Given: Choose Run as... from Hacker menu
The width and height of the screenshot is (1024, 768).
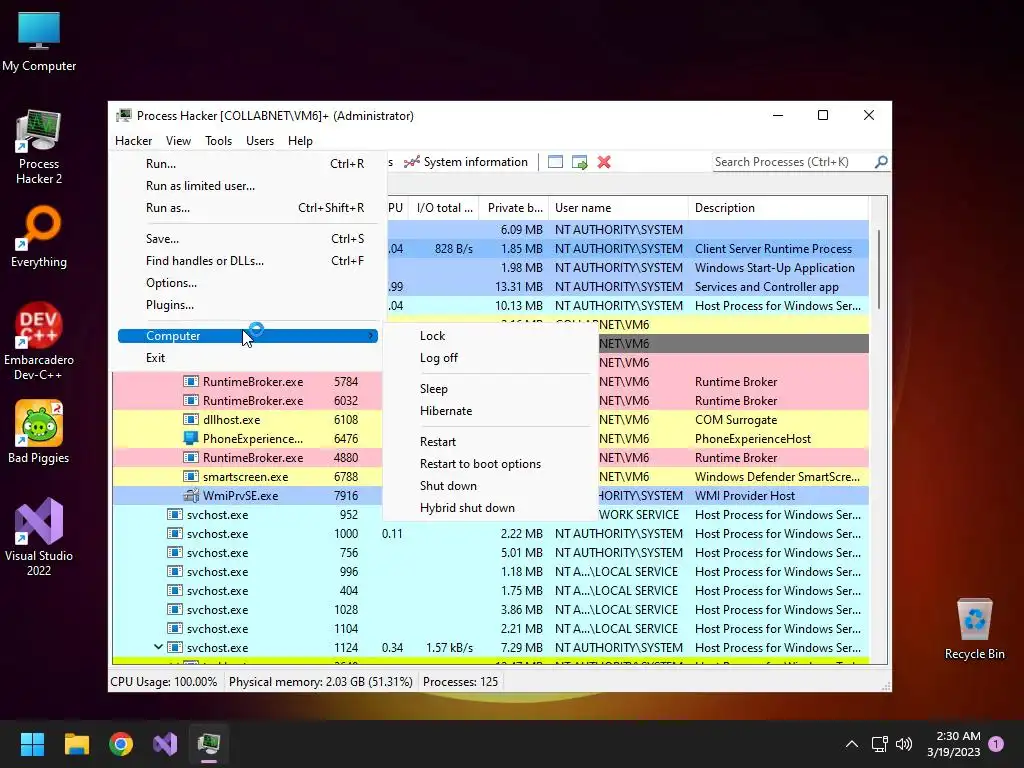Looking at the screenshot, I should pos(248,208).
